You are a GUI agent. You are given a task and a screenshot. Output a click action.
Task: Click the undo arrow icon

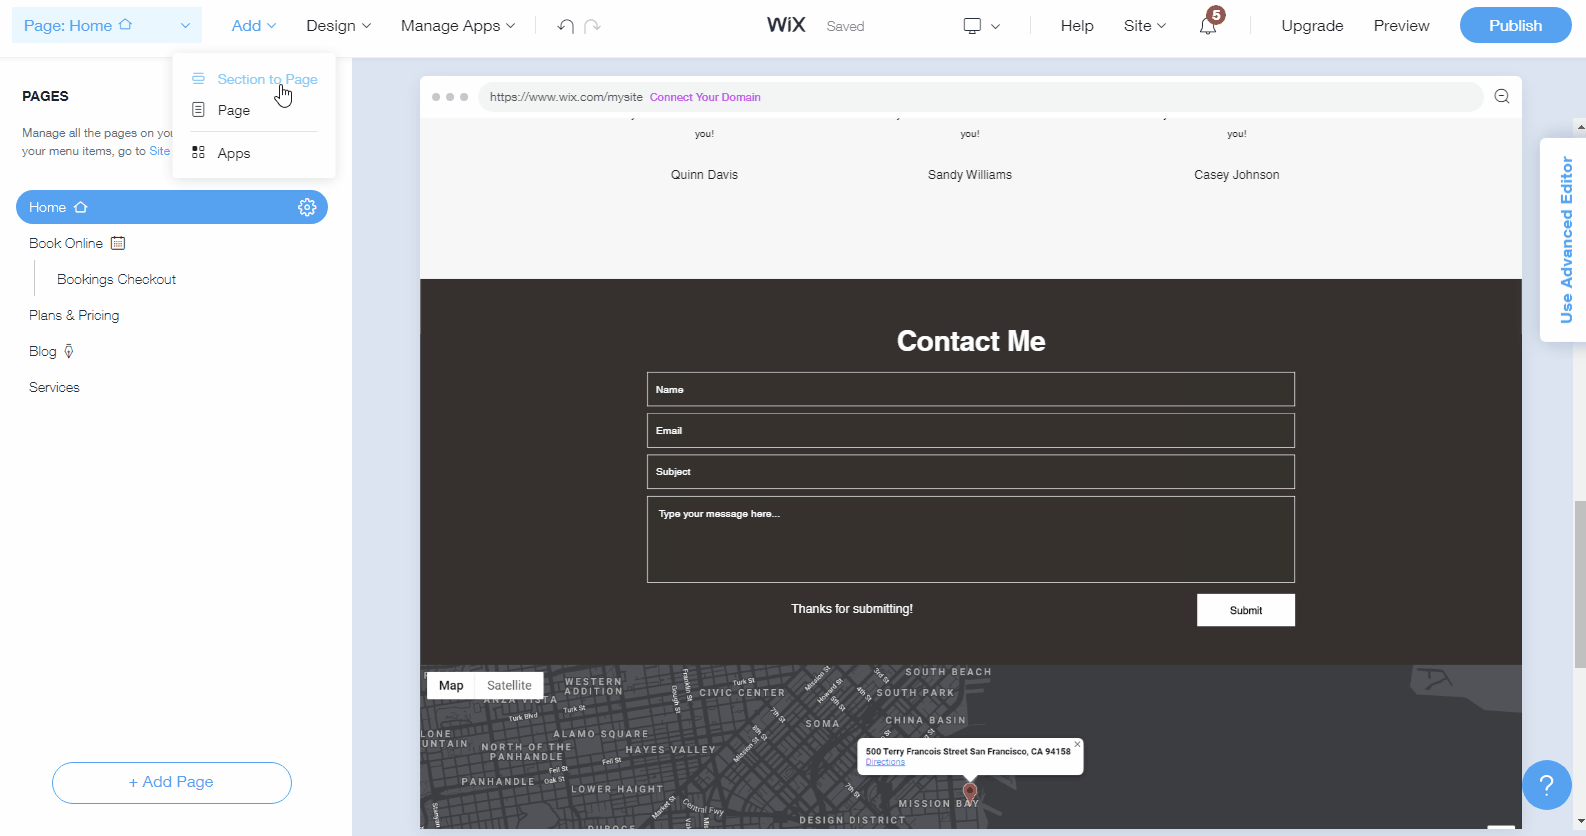pyautogui.click(x=566, y=26)
